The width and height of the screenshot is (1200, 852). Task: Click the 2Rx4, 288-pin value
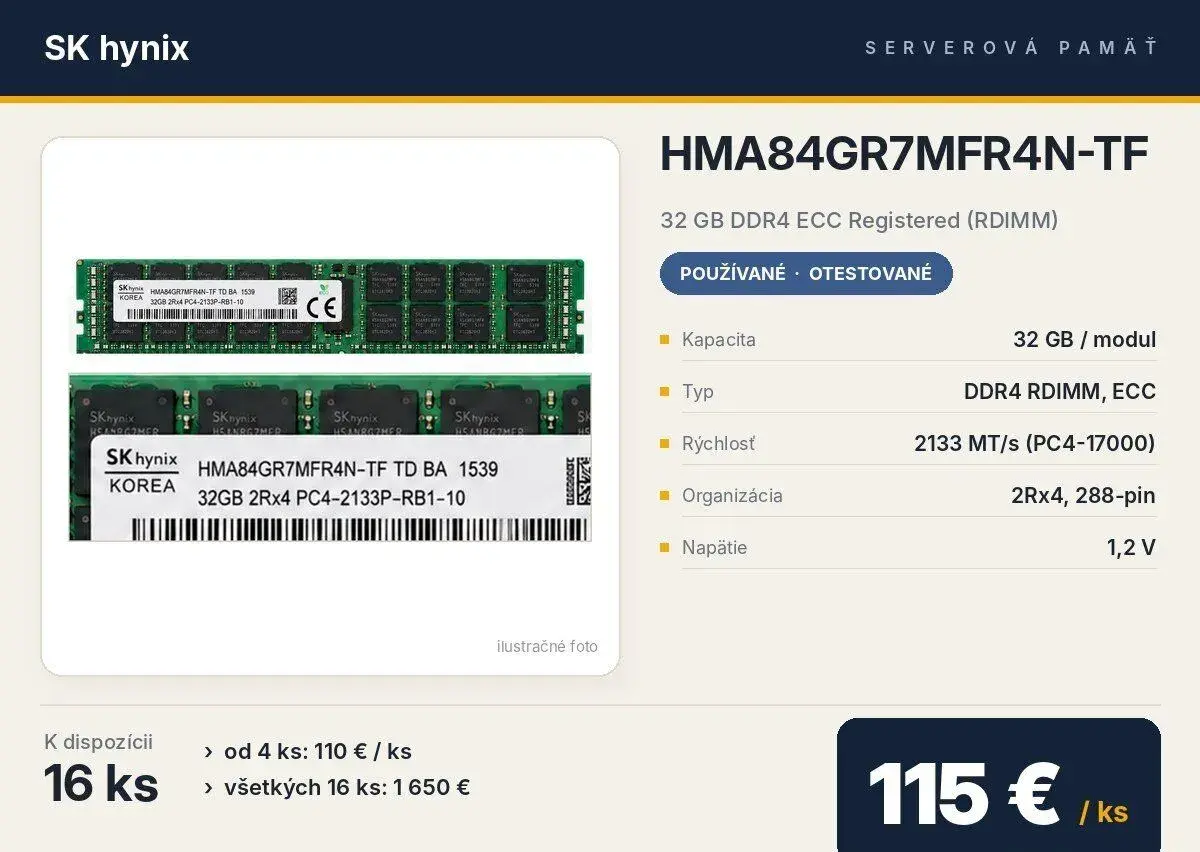click(1084, 495)
